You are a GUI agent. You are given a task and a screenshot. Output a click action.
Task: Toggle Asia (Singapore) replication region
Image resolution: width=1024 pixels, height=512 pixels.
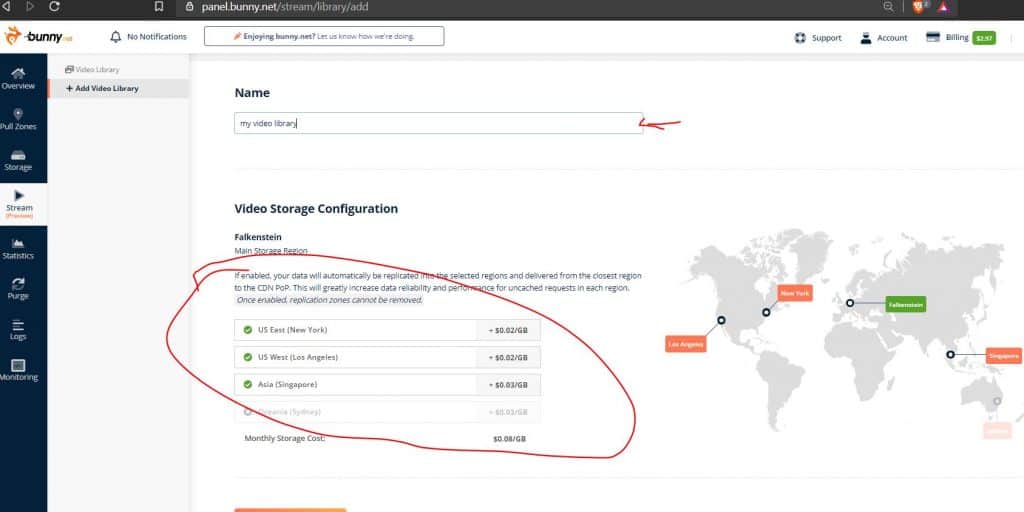(247, 384)
